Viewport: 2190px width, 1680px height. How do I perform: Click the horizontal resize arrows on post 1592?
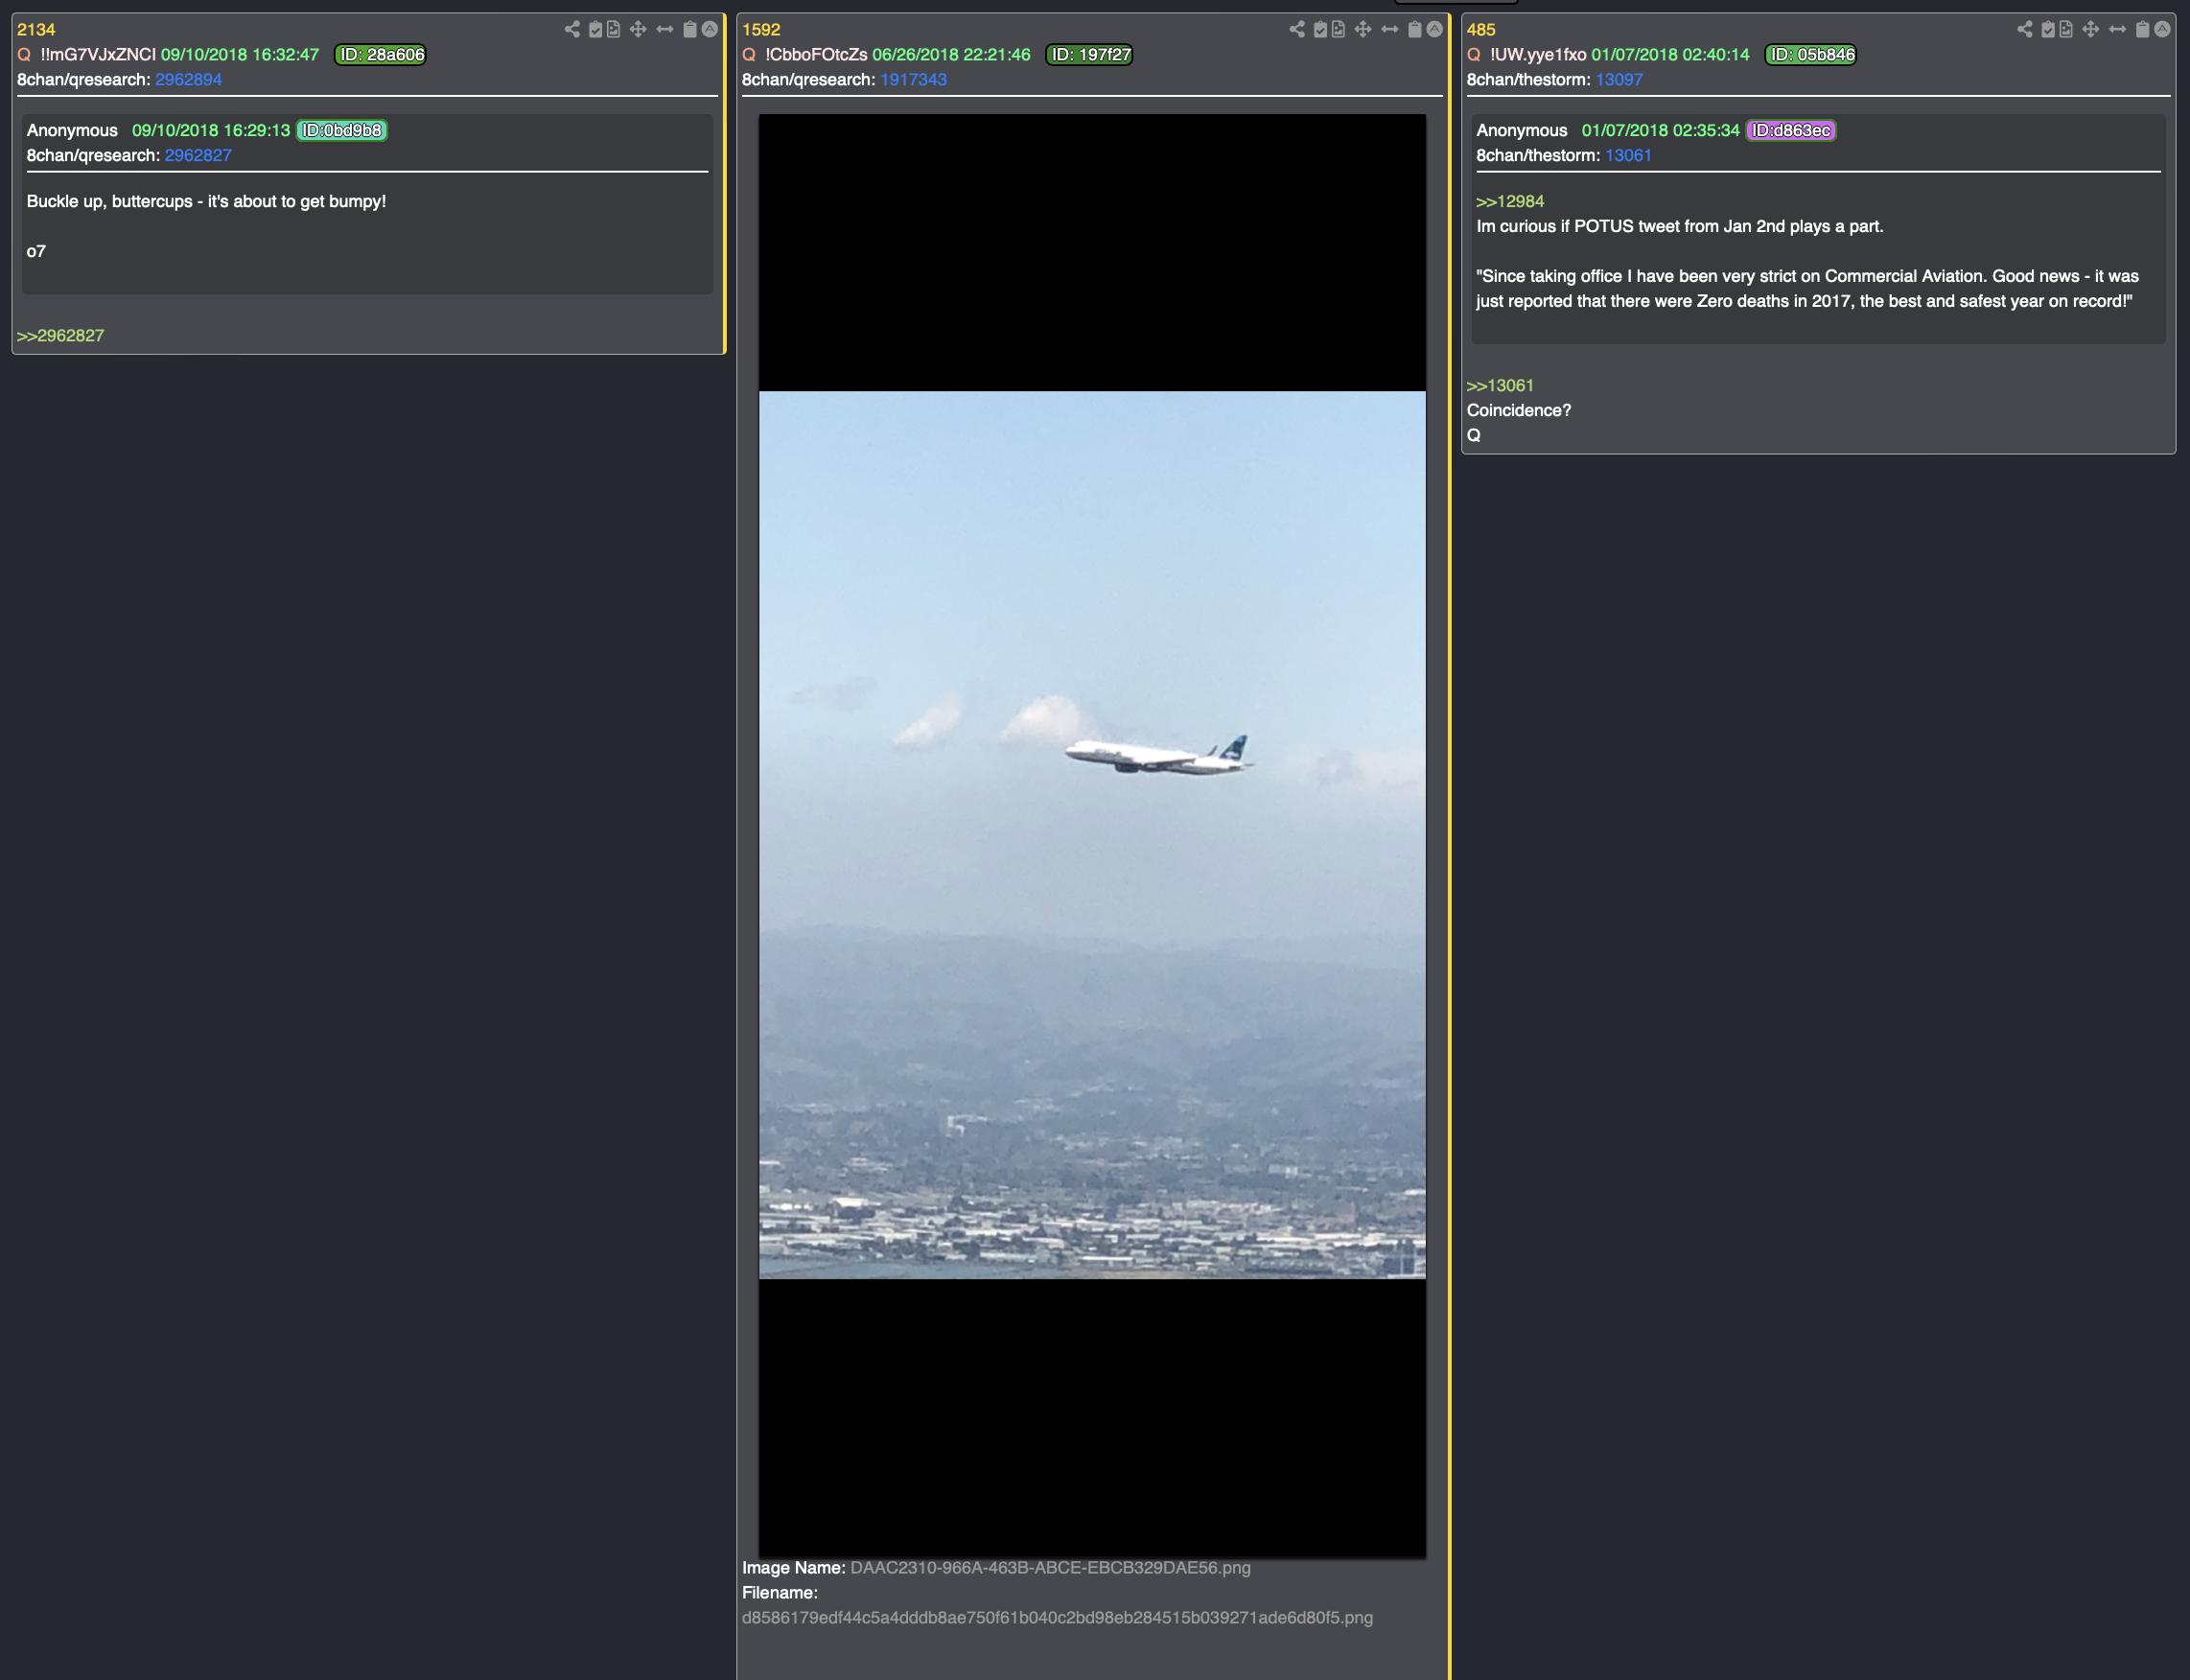(x=1390, y=29)
